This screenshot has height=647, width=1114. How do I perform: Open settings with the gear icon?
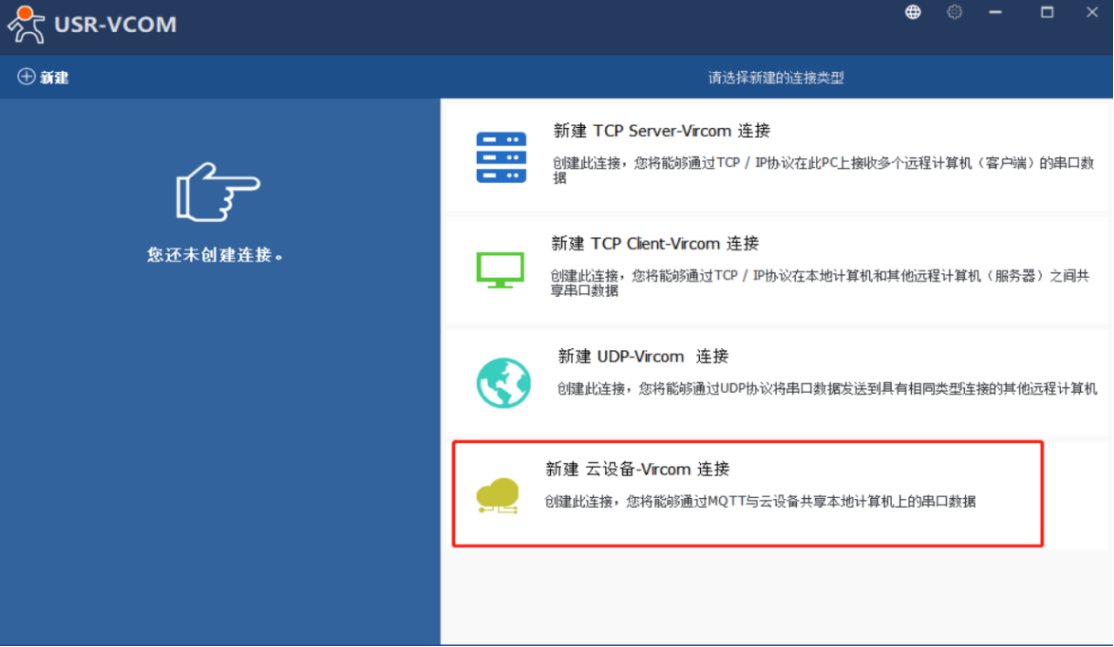[x=954, y=12]
